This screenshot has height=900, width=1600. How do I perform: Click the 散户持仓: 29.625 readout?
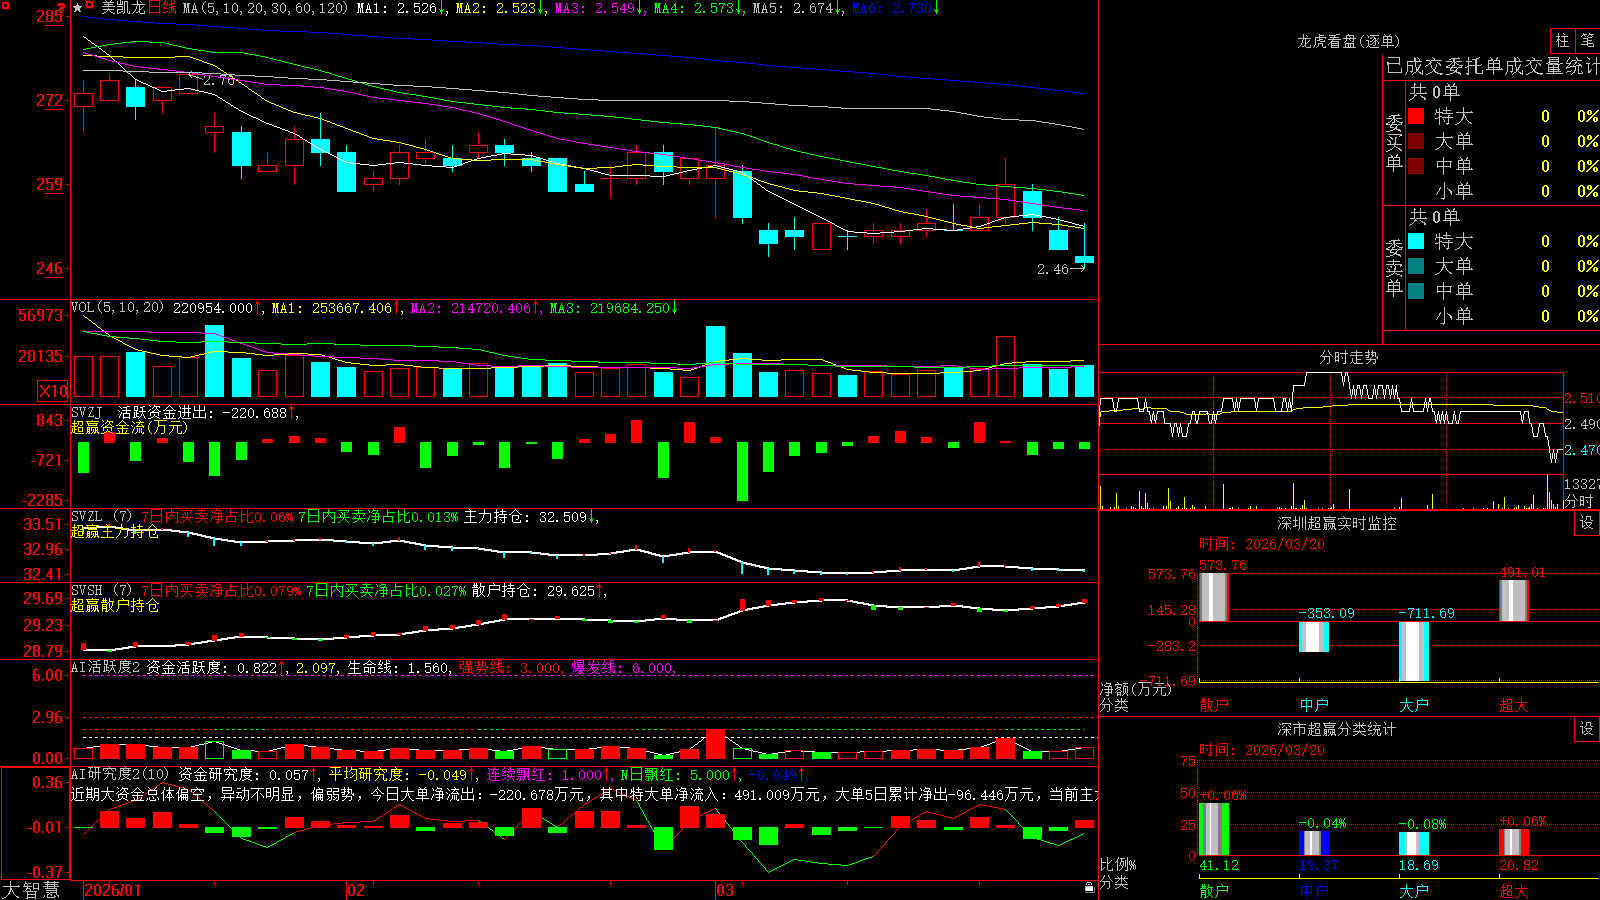click(x=533, y=591)
